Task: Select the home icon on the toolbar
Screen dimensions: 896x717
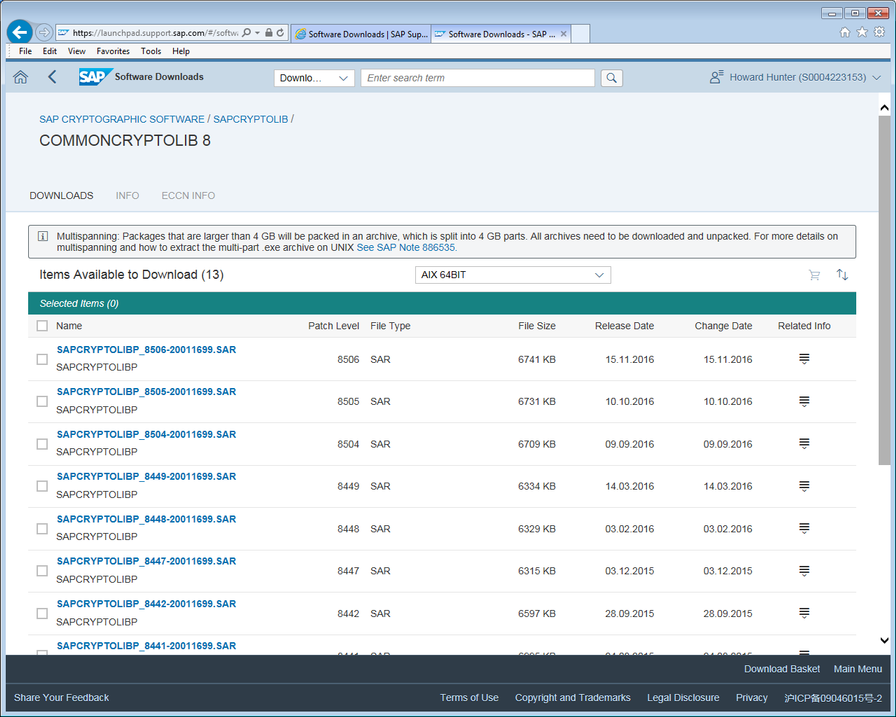Action: tap(19, 77)
